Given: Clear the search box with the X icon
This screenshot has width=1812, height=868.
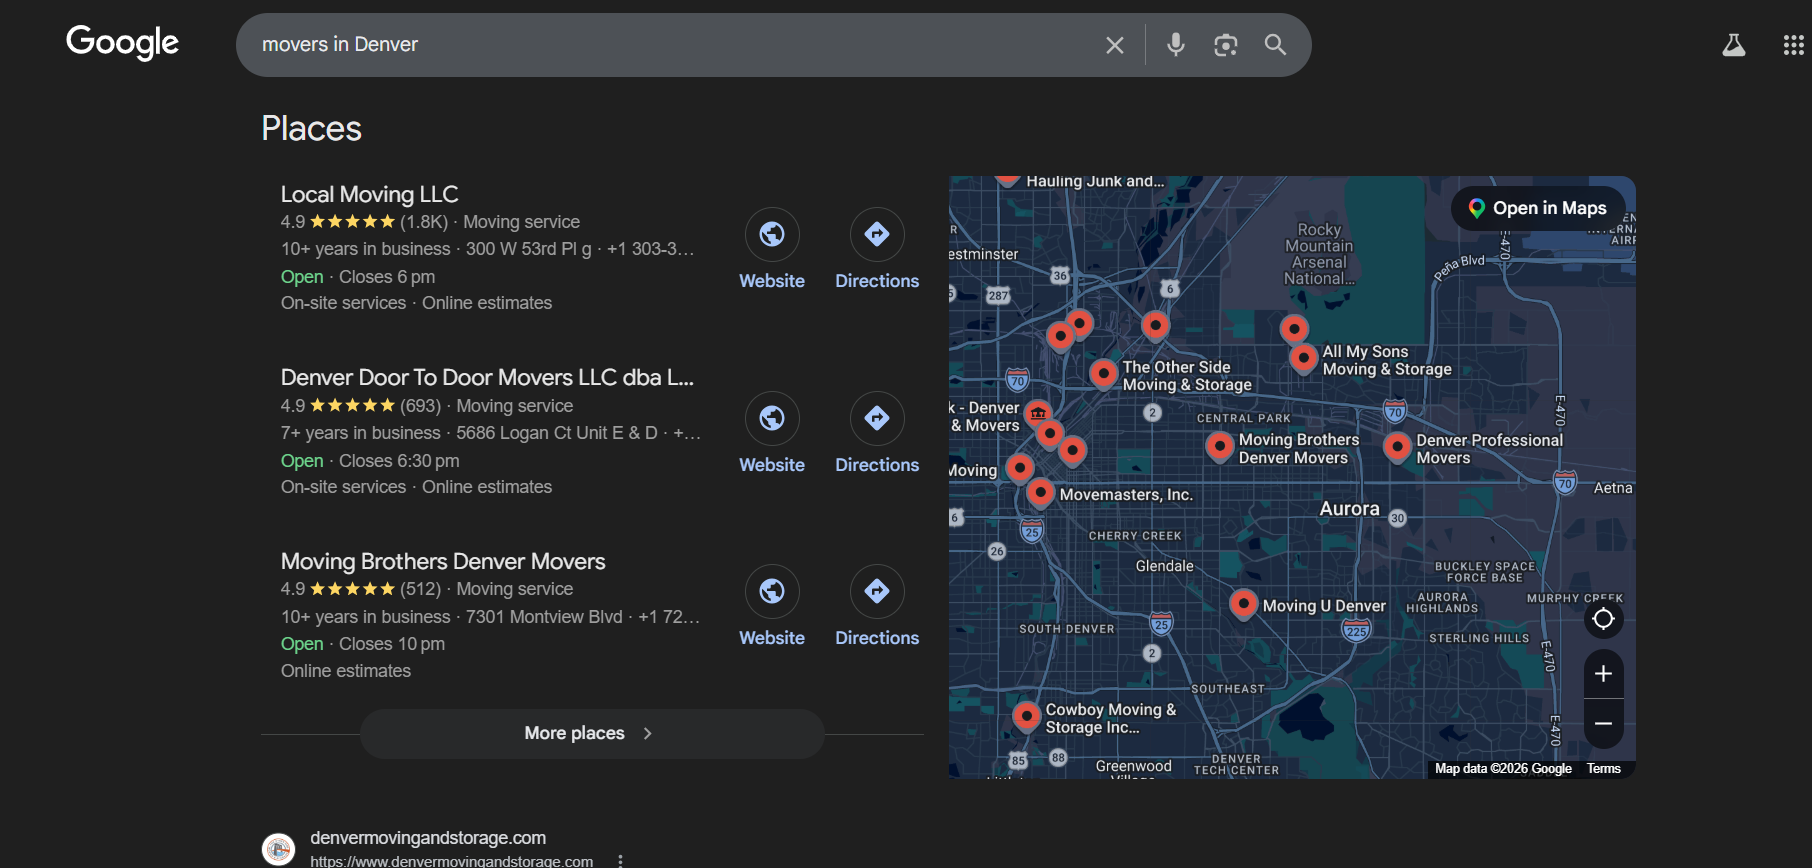Looking at the screenshot, I should tap(1115, 45).
